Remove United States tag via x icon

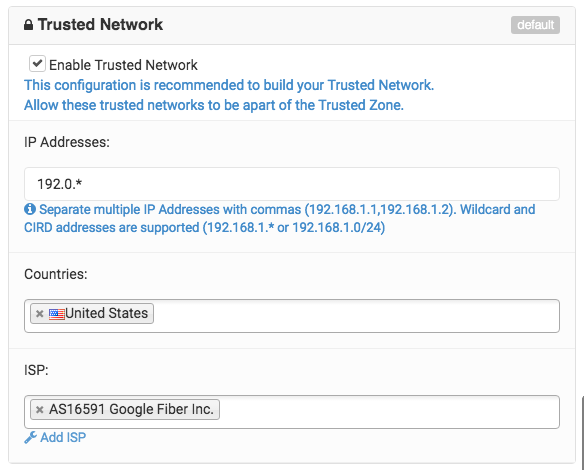point(39,314)
